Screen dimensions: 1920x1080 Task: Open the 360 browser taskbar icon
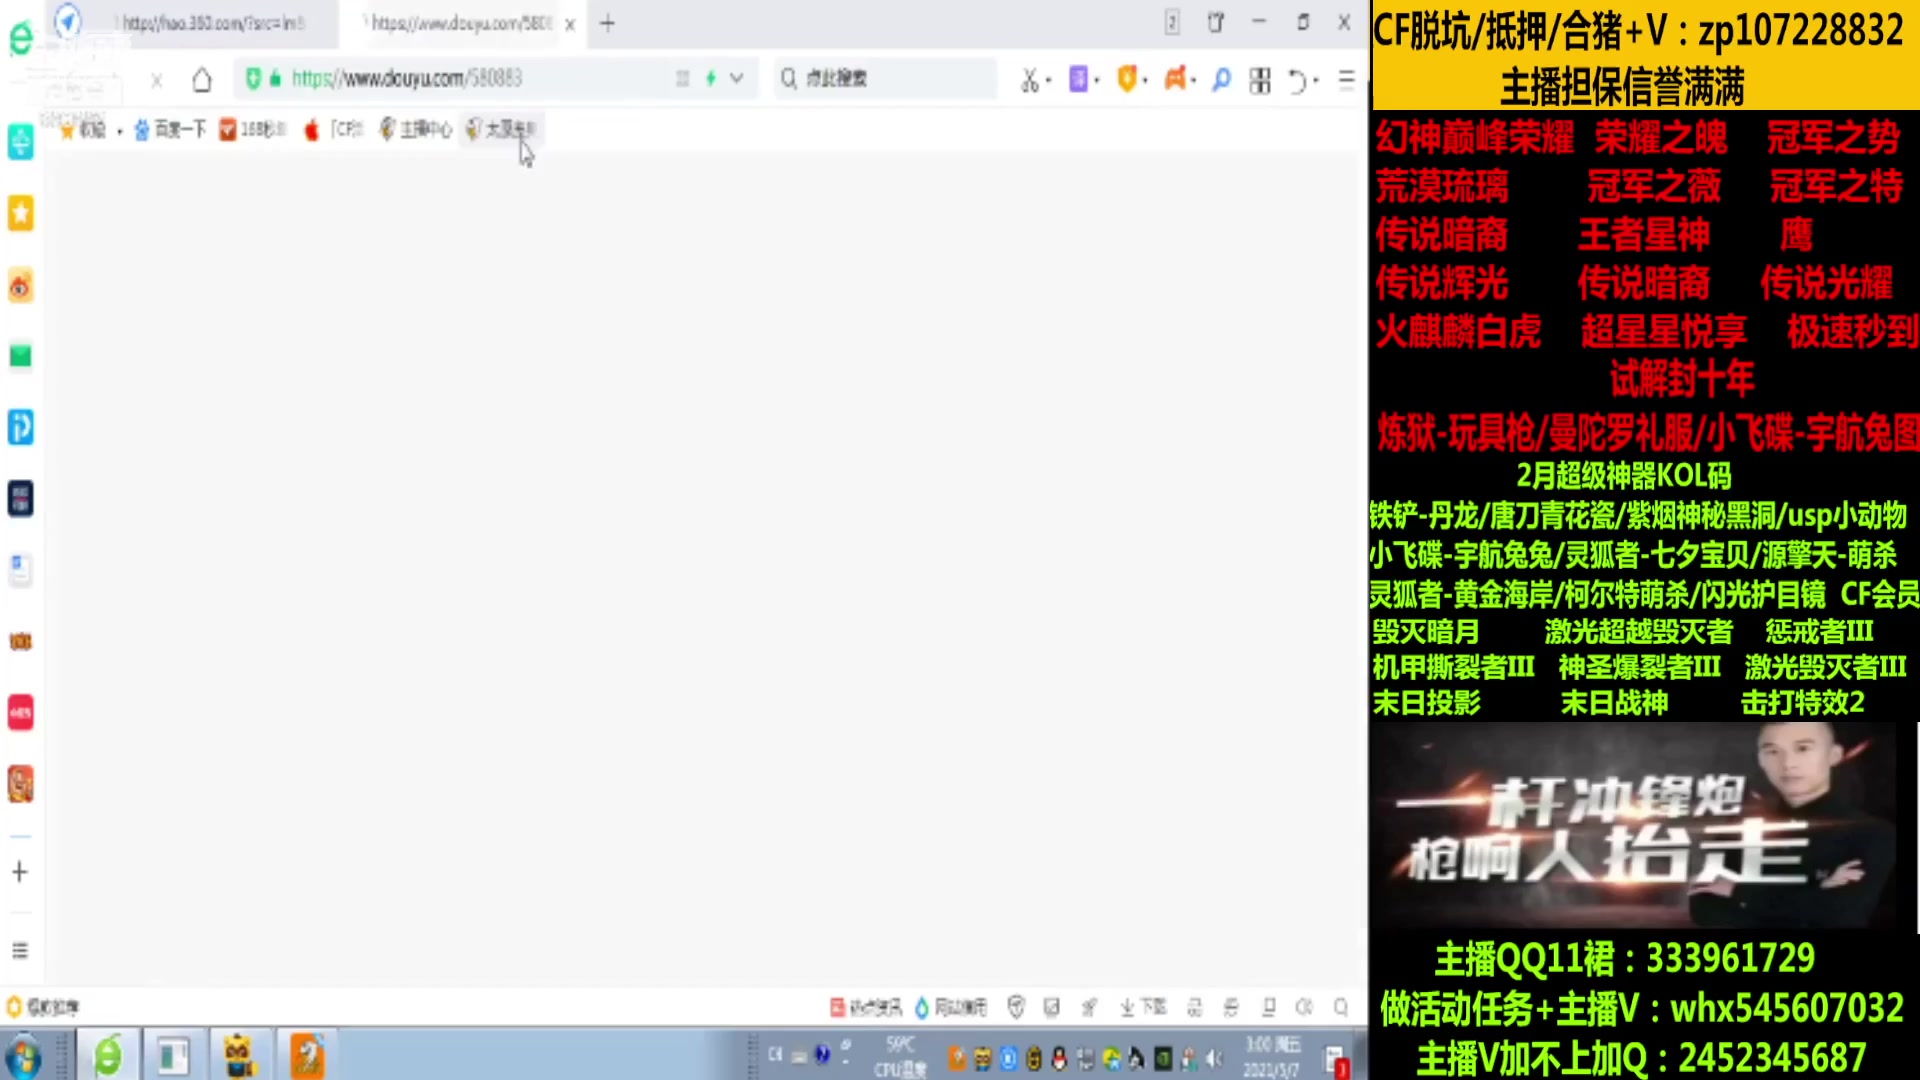coord(107,1056)
